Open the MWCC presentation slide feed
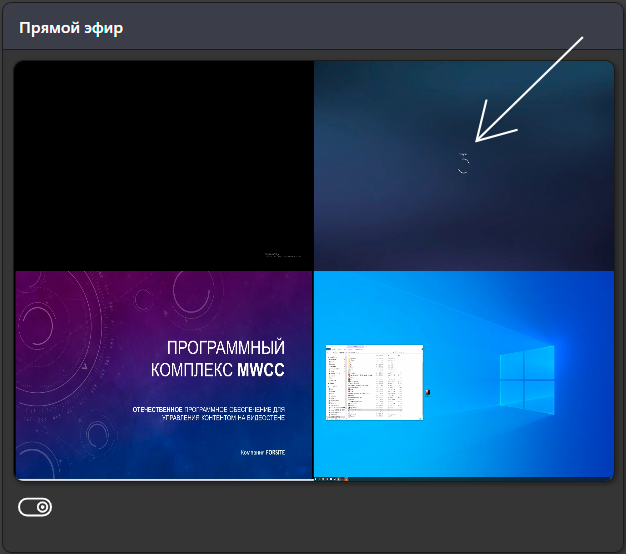The width and height of the screenshot is (626, 554). [164, 375]
